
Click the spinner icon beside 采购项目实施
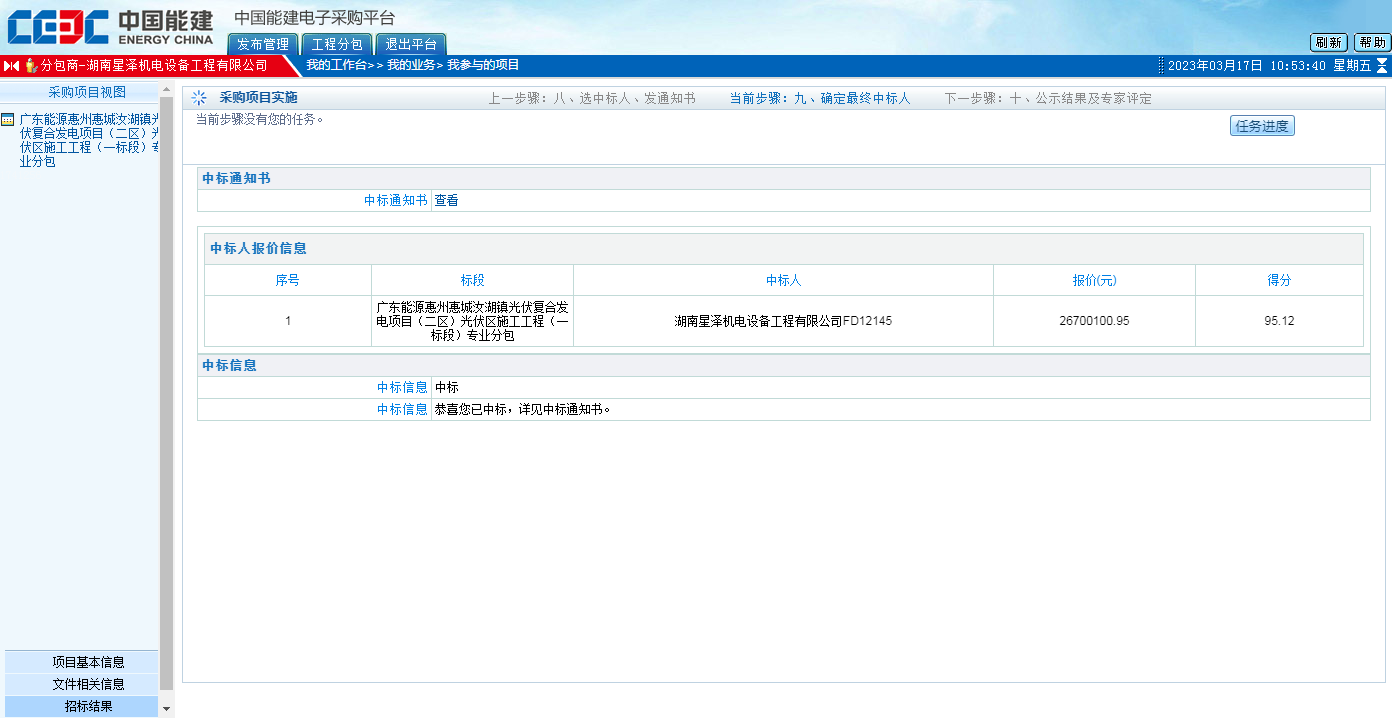(x=199, y=98)
